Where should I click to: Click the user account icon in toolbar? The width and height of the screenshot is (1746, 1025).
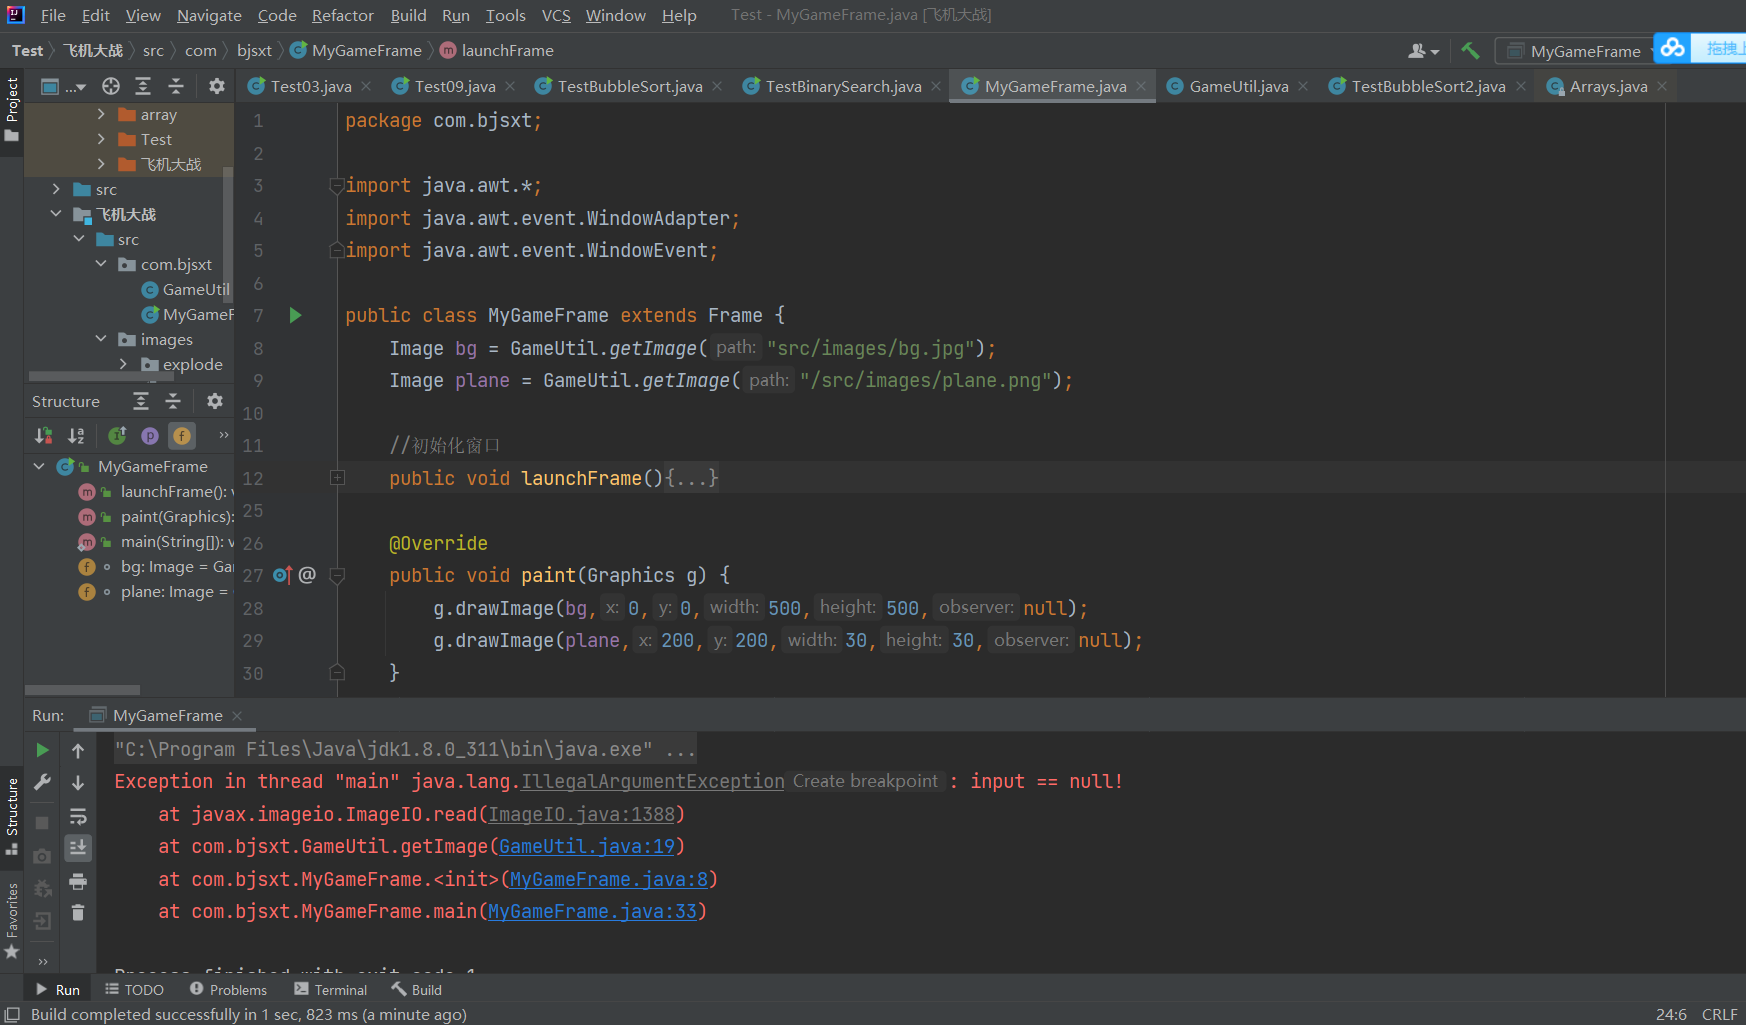tap(1423, 51)
